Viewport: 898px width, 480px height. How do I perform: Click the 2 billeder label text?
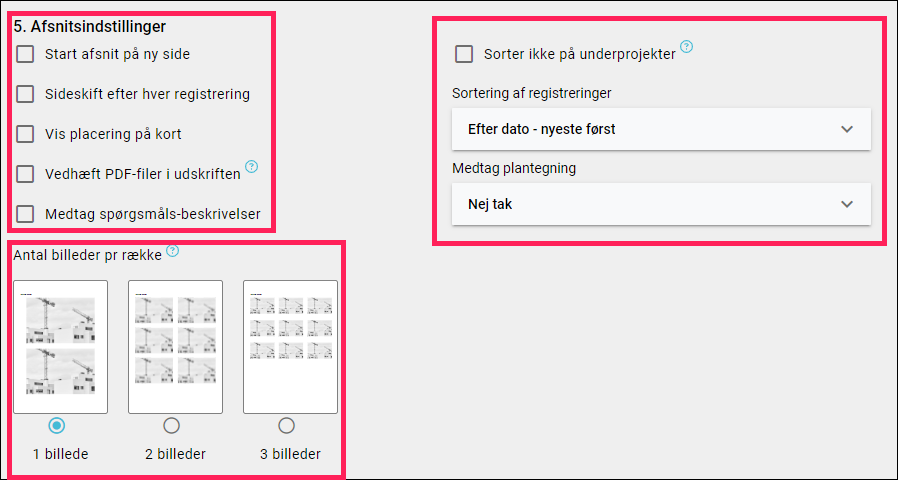coord(175,454)
